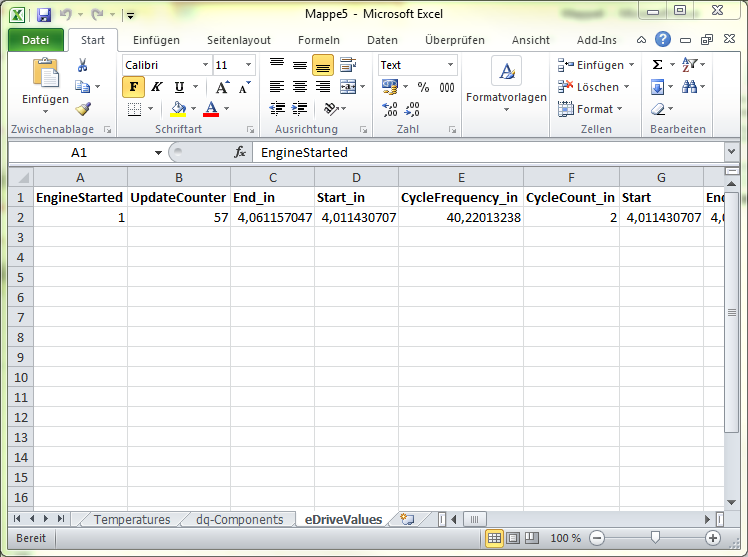Click the red font color A
Screen dimensions: 748x557
coord(211,109)
